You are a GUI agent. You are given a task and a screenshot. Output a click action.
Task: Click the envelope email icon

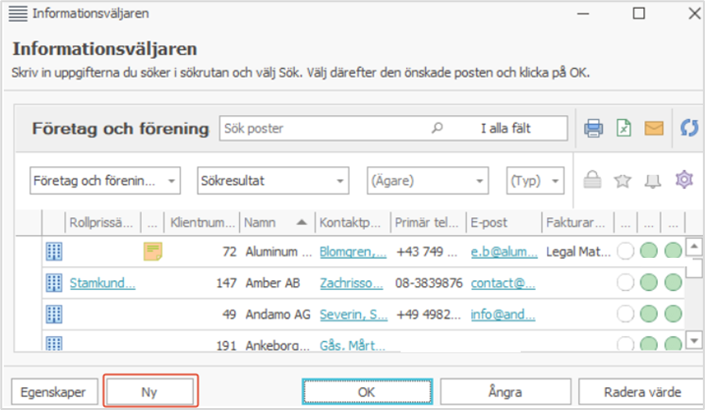tap(654, 128)
